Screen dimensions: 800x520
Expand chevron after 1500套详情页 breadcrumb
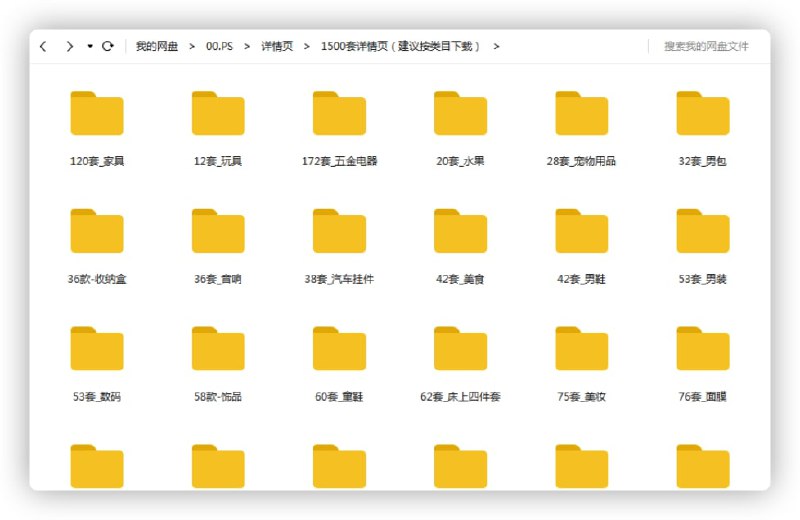coord(496,46)
